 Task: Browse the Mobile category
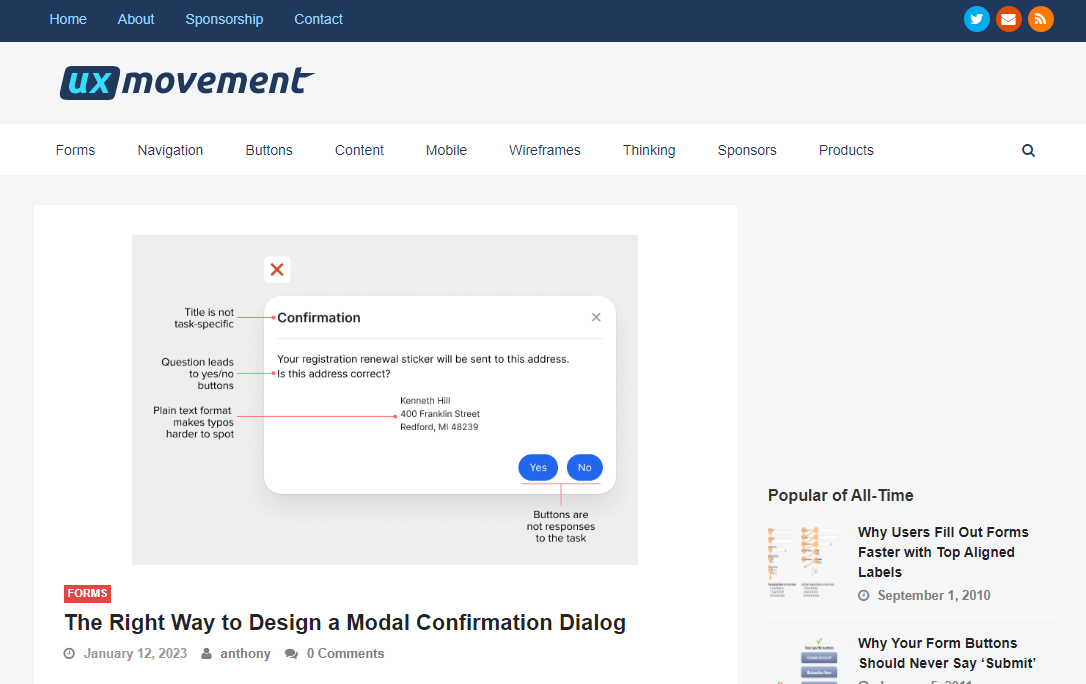tap(446, 150)
